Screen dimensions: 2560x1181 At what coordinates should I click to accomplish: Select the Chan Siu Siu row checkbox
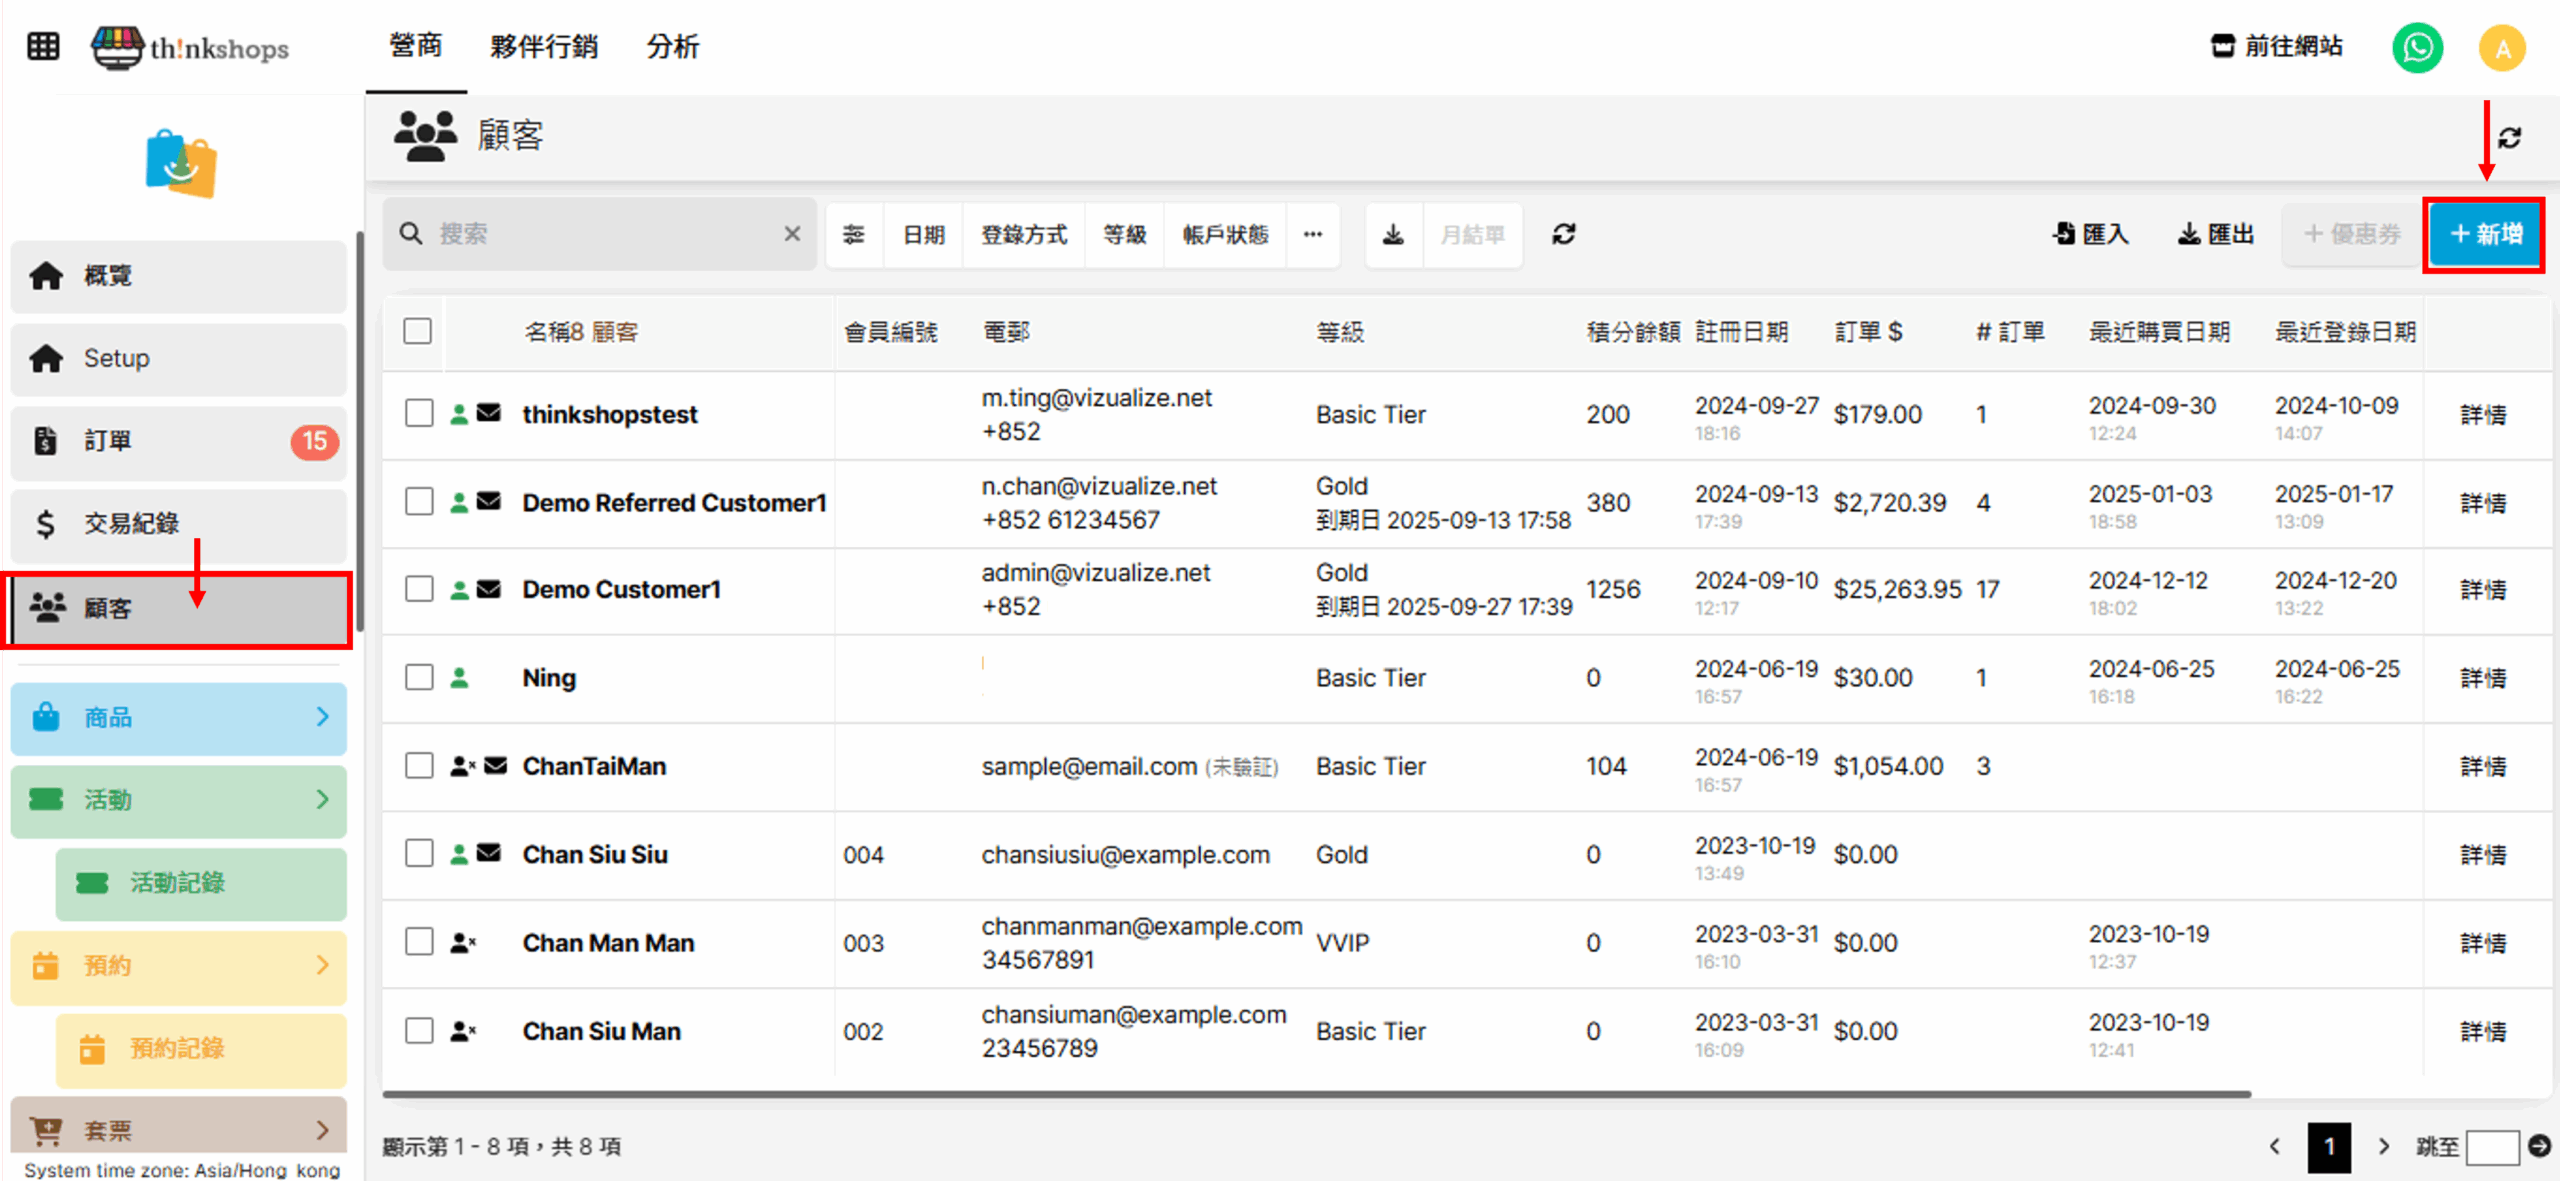(x=419, y=854)
